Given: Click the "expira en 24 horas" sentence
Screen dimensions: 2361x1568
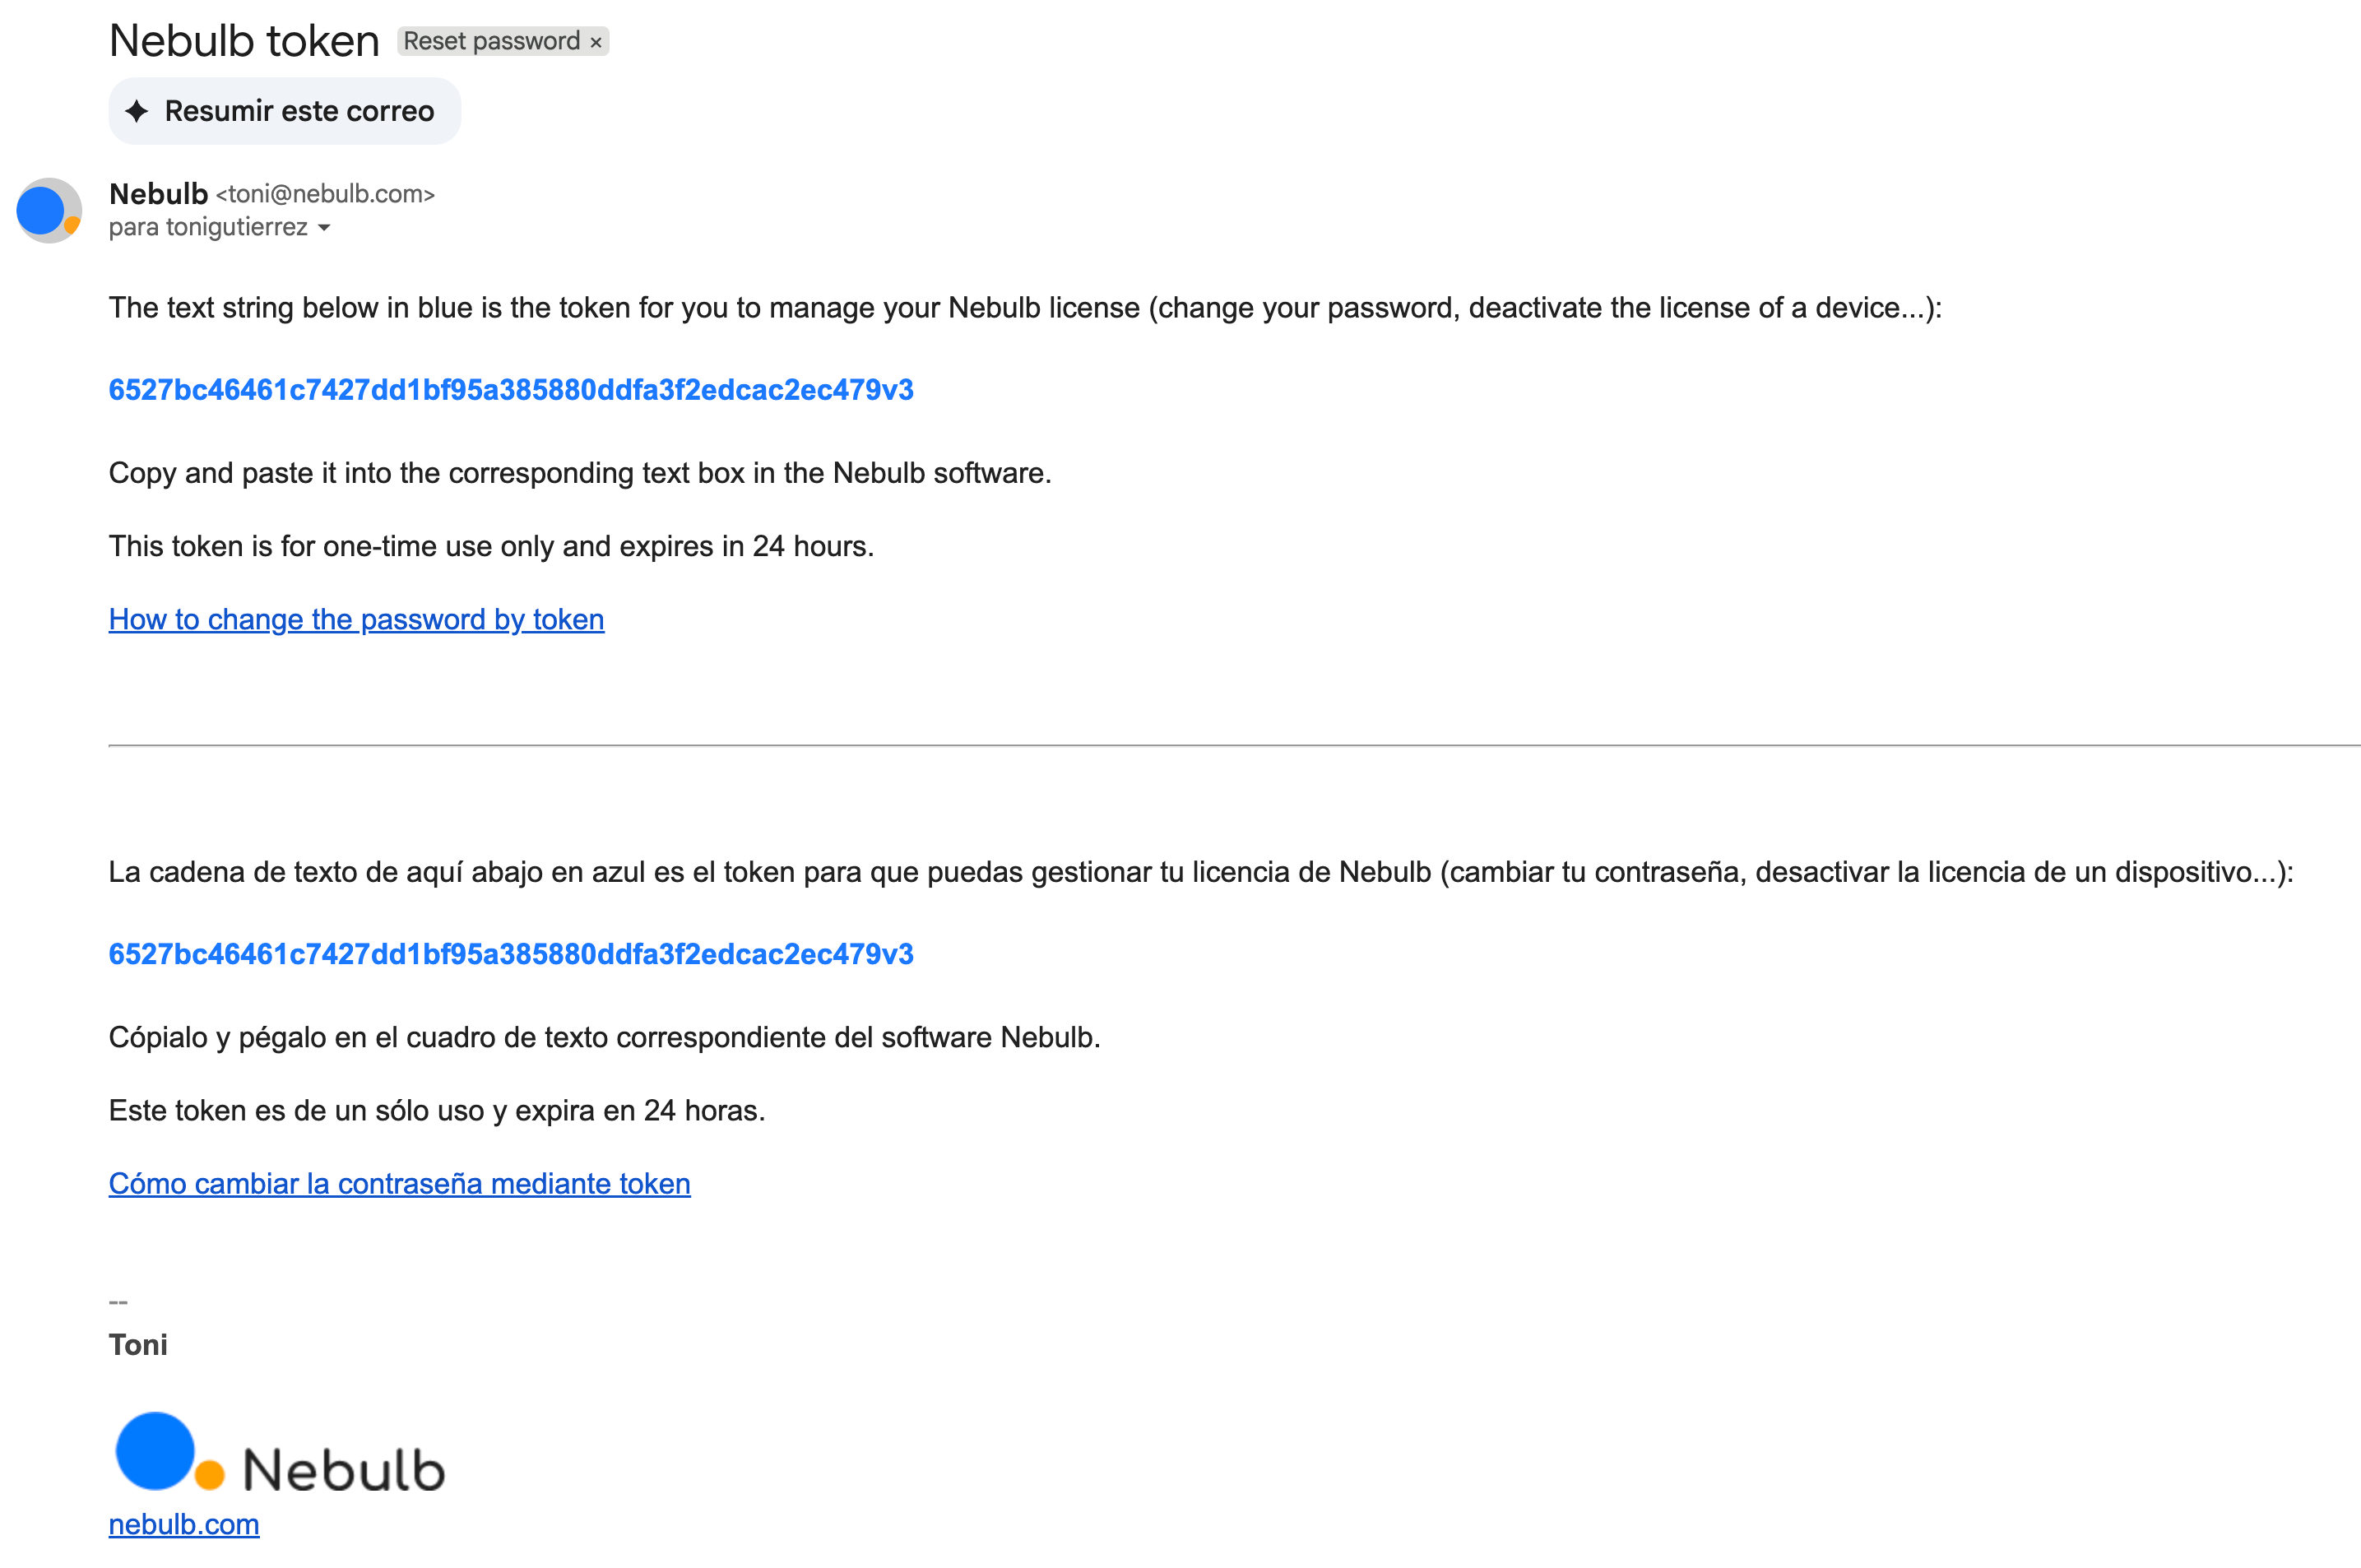Looking at the screenshot, I should [437, 1111].
